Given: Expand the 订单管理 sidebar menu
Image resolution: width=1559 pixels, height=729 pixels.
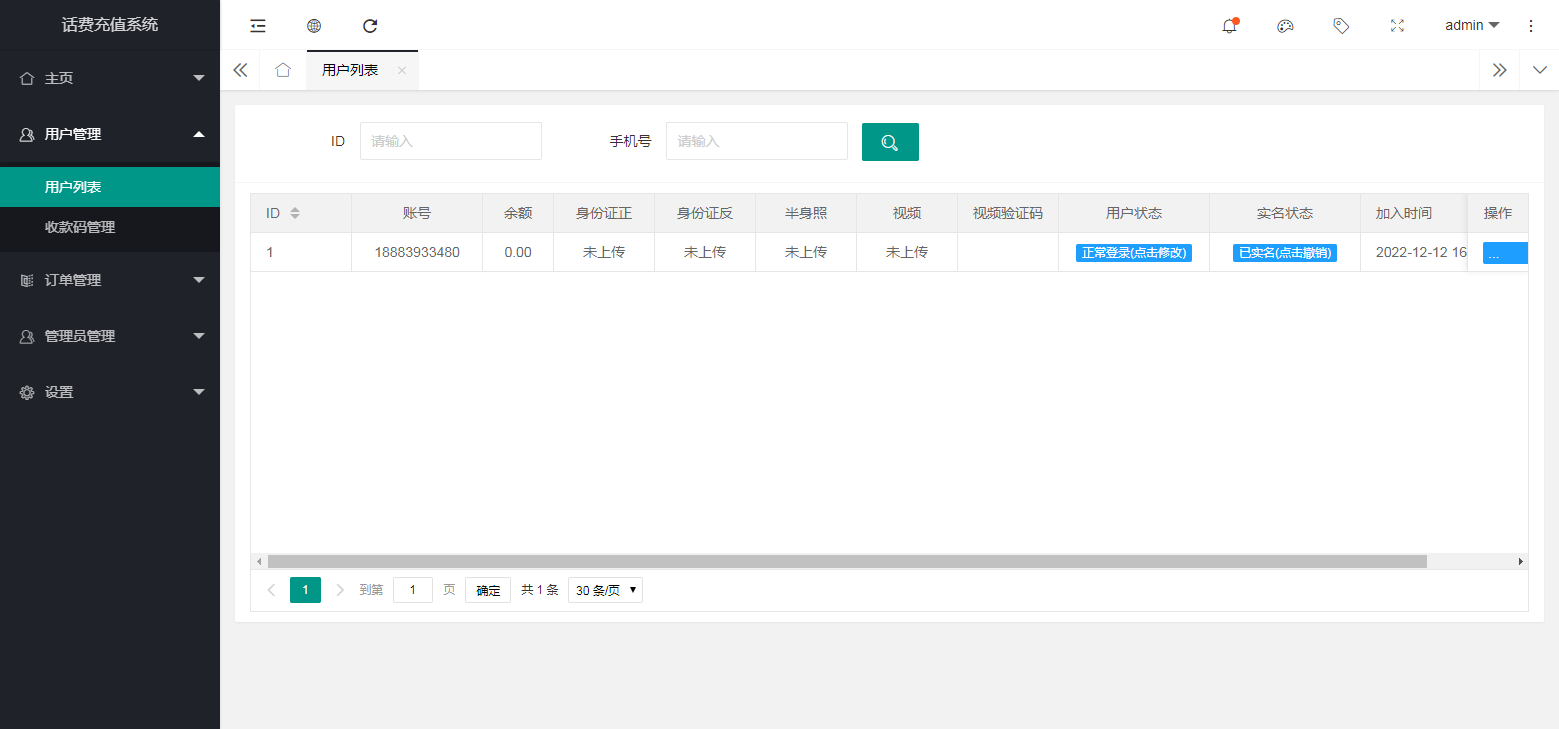Looking at the screenshot, I should click(x=110, y=280).
